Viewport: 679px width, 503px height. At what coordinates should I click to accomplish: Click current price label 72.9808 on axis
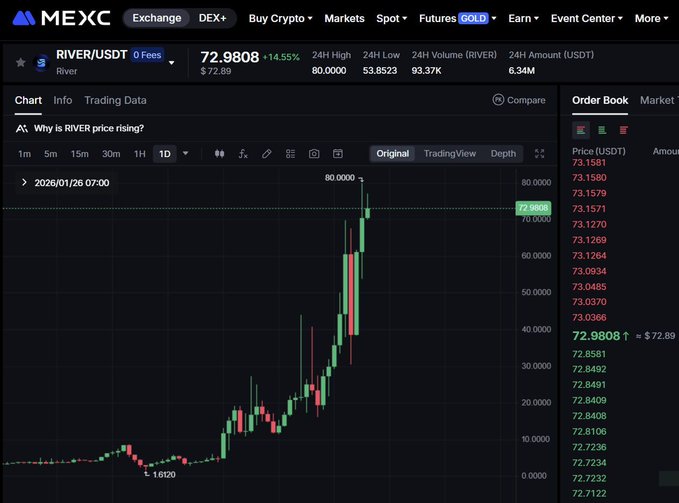(534, 208)
